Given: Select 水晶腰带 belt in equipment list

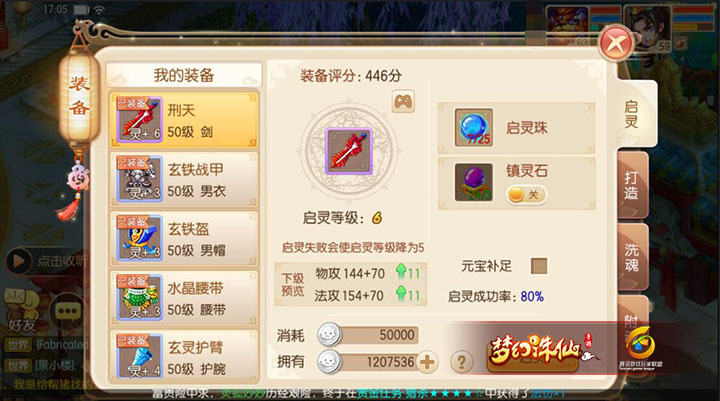Looking at the screenshot, I should click(184, 298).
